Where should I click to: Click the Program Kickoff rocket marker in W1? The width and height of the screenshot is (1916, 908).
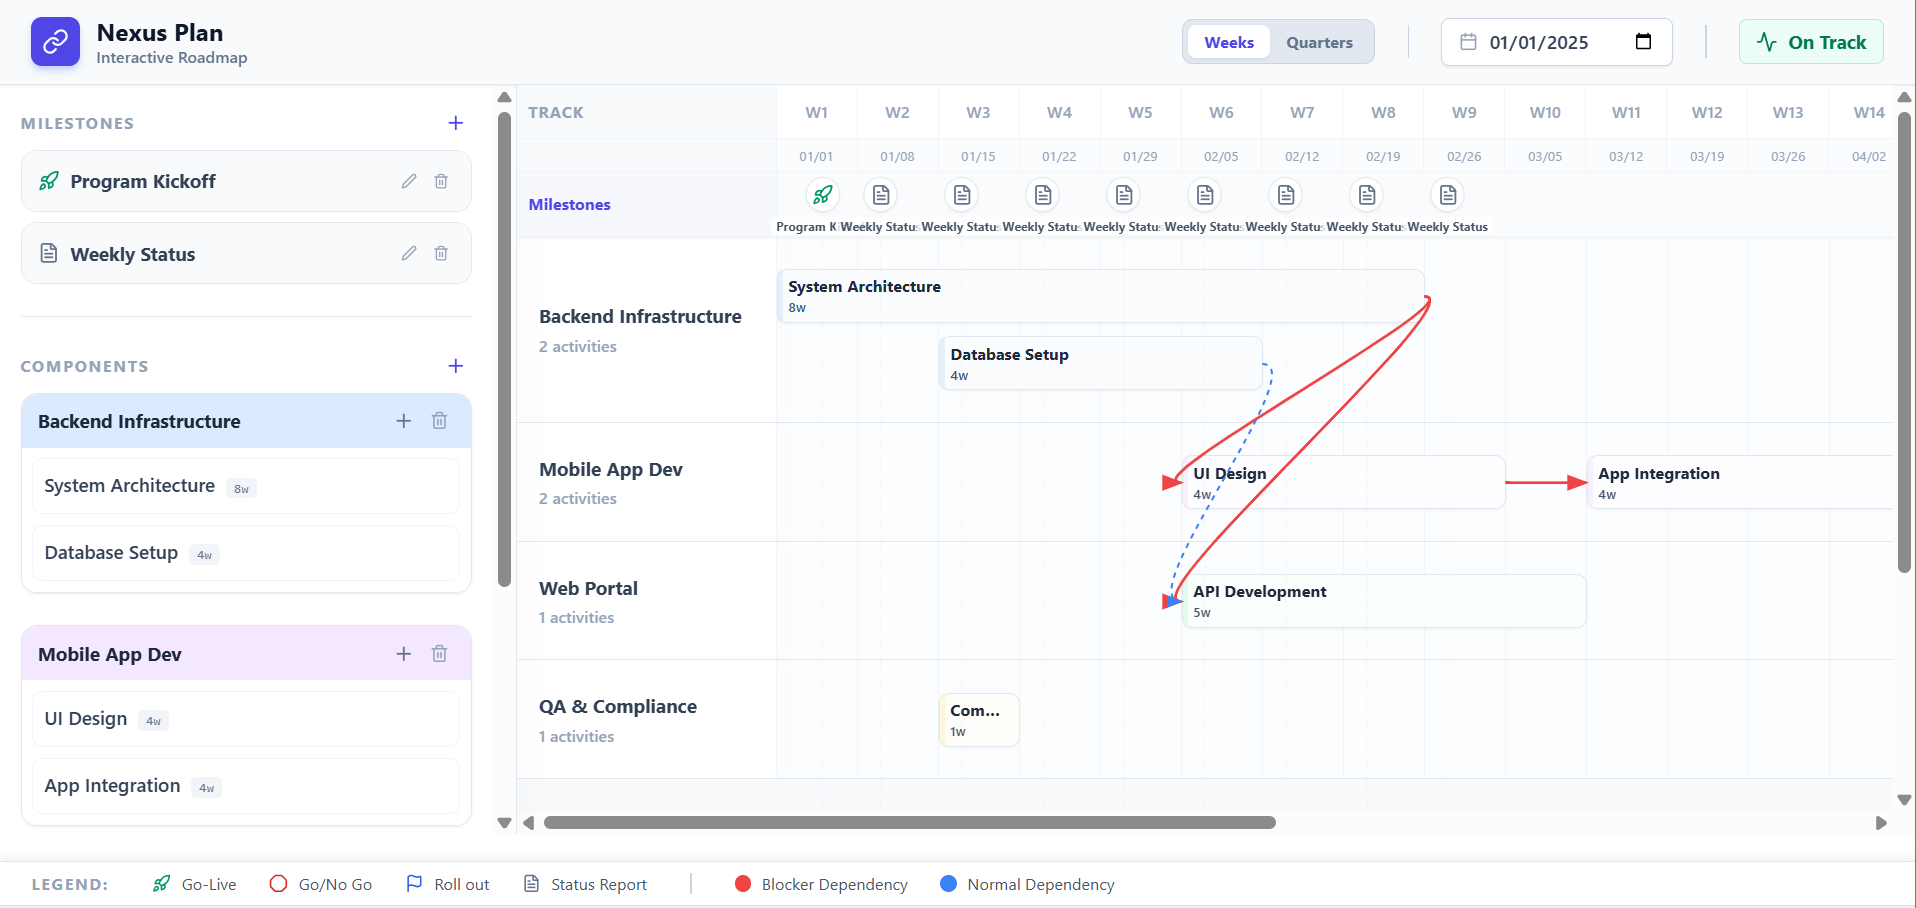[x=822, y=195]
